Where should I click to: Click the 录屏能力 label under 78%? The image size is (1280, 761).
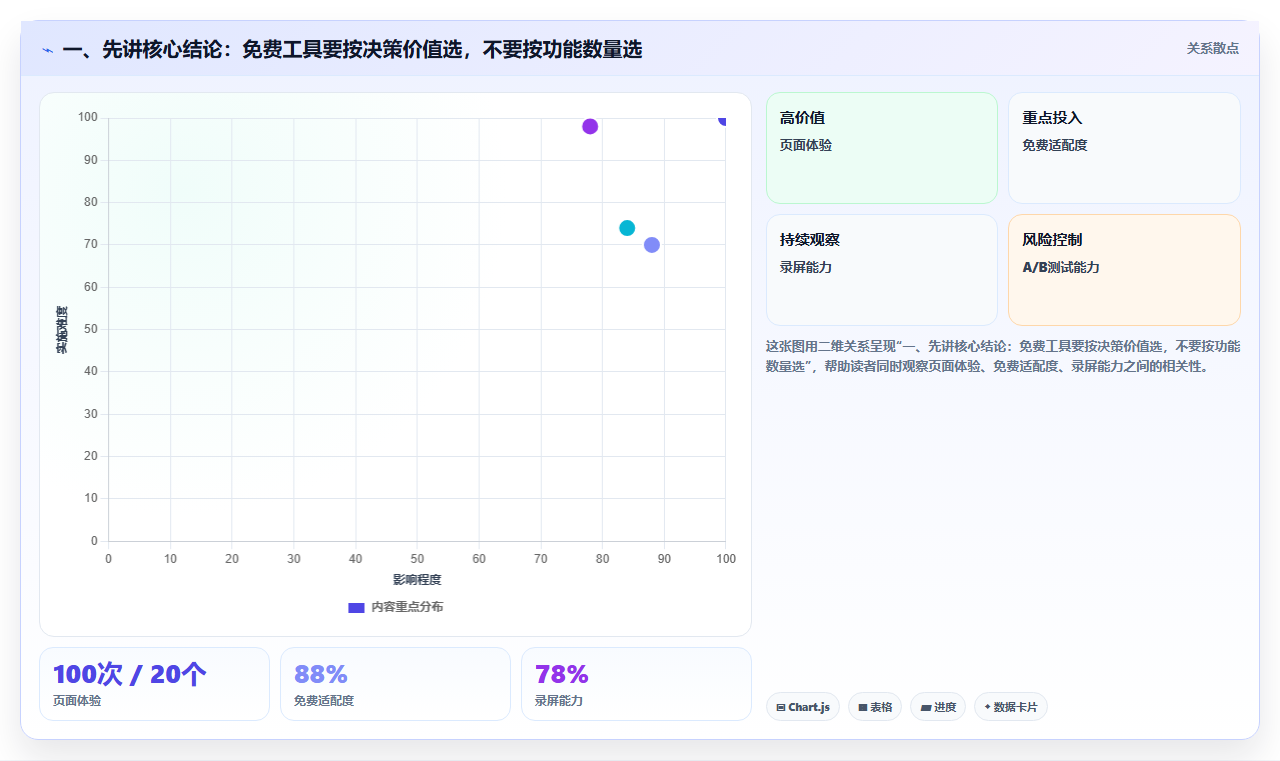[x=559, y=701]
